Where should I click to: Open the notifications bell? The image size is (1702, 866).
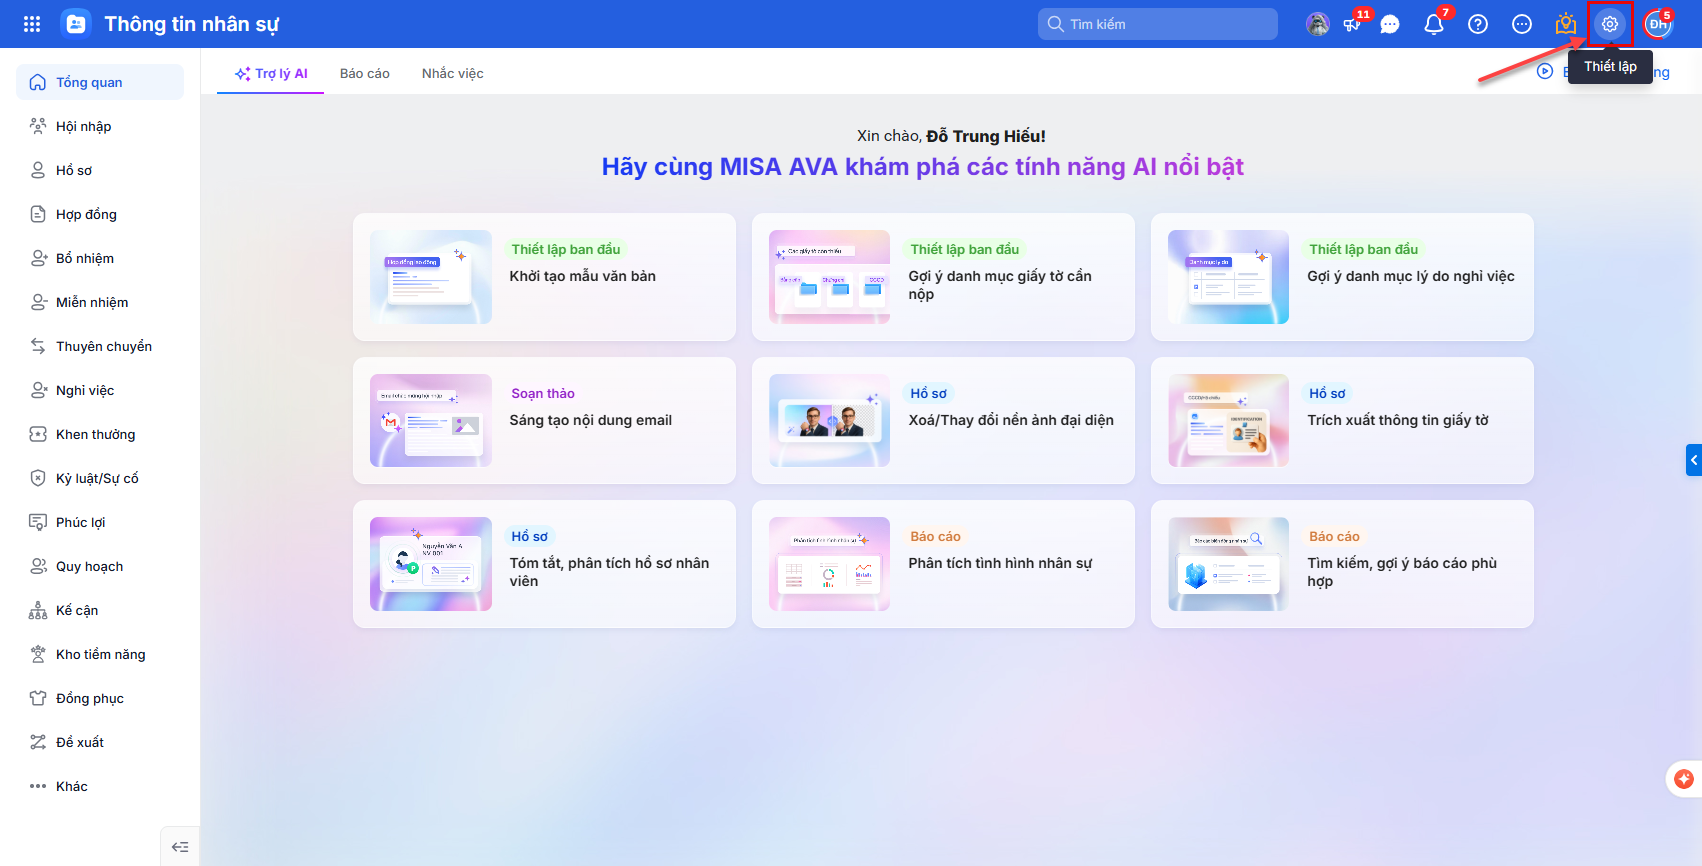1434,24
